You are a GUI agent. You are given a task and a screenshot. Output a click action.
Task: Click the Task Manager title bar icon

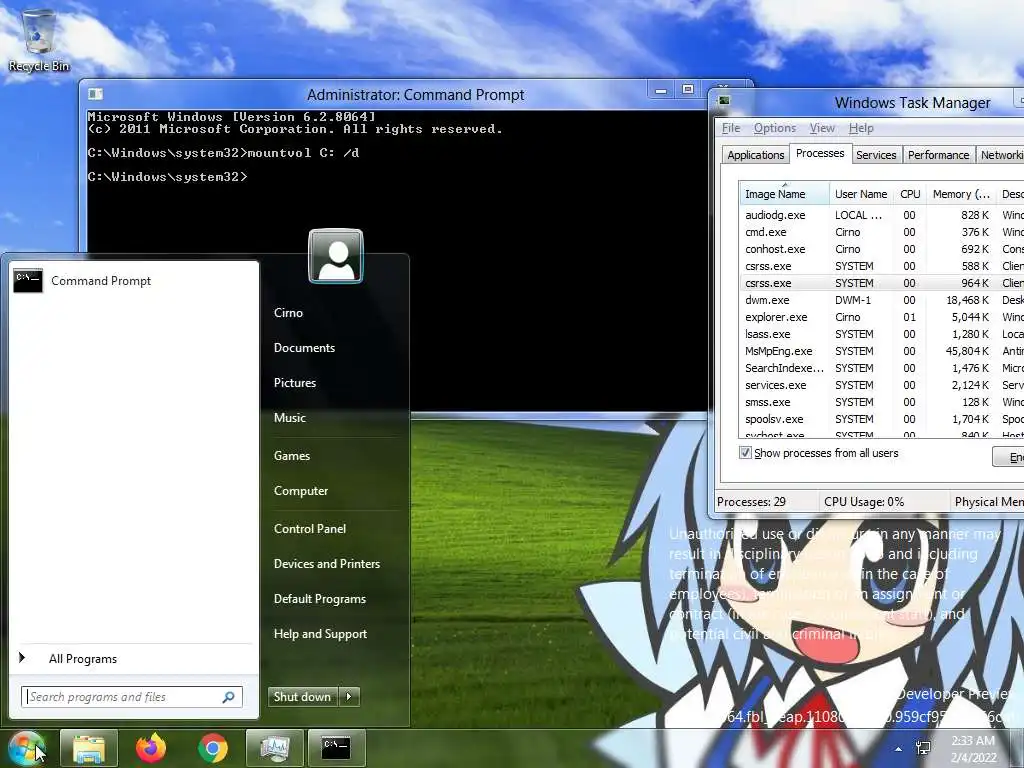[x=724, y=101]
